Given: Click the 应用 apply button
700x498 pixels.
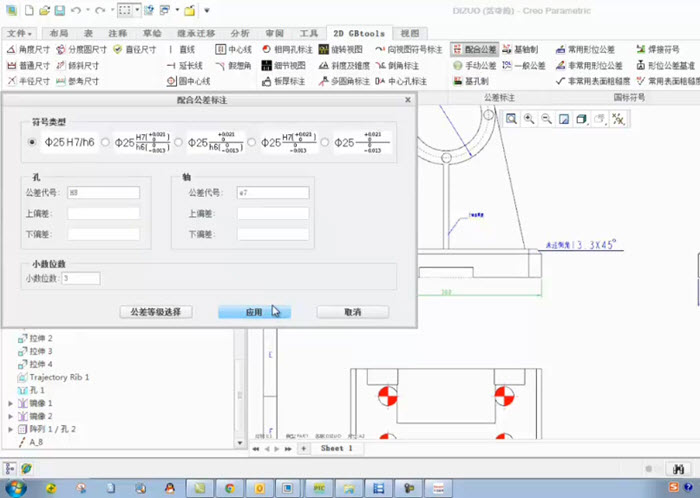Looking at the screenshot, I should [x=253, y=312].
